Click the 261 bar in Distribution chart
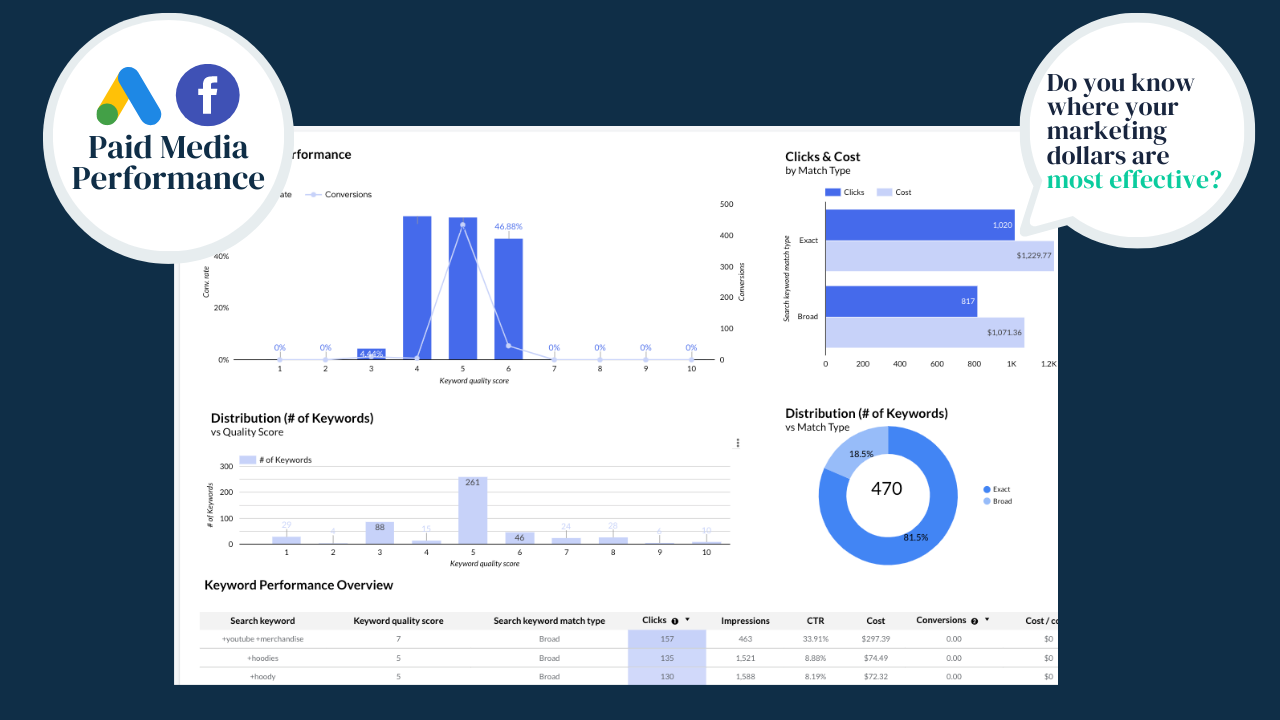Viewport: 1280px width, 720px height. coord(473,510)
